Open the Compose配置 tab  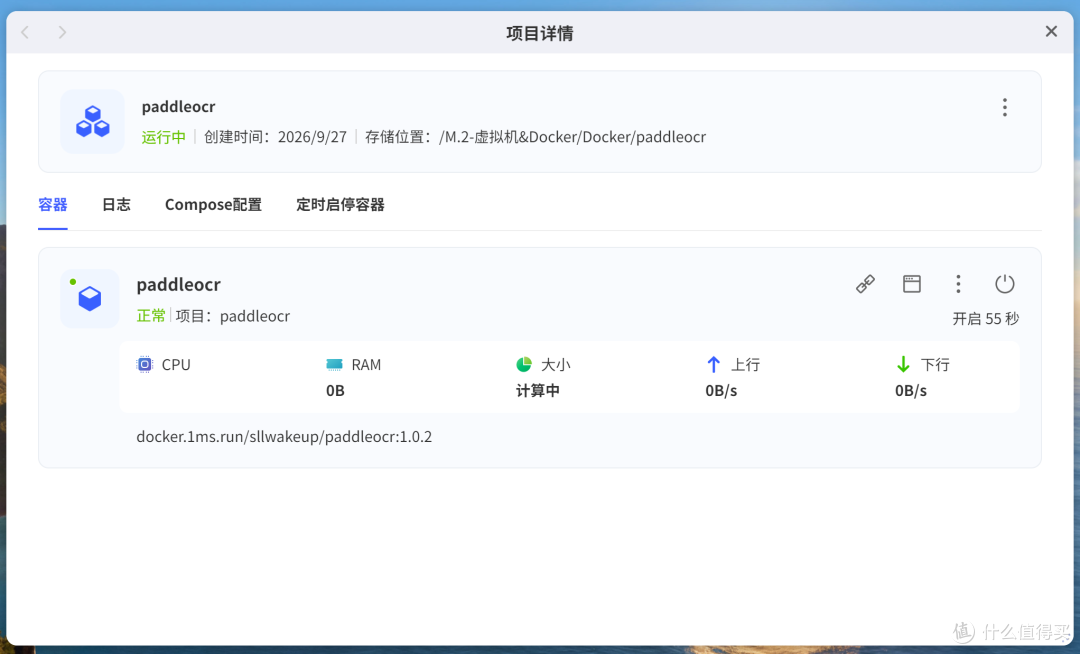(213, 204)
